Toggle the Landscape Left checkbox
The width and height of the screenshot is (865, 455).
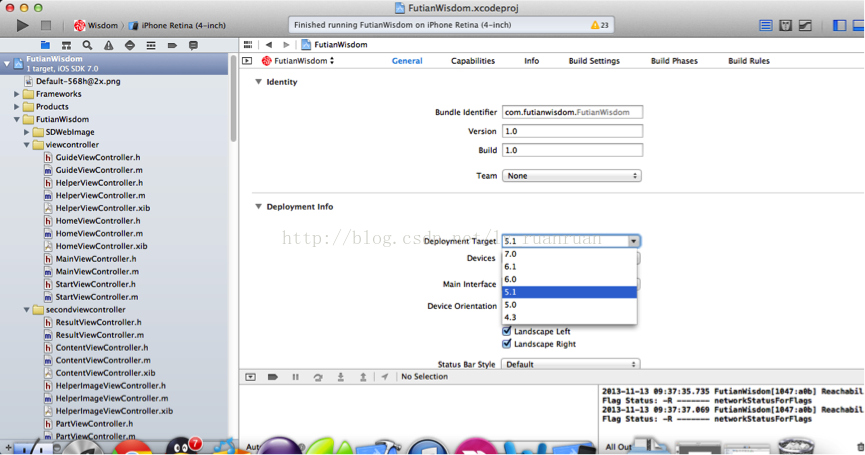pyautogui.click(x=506, y=331)
